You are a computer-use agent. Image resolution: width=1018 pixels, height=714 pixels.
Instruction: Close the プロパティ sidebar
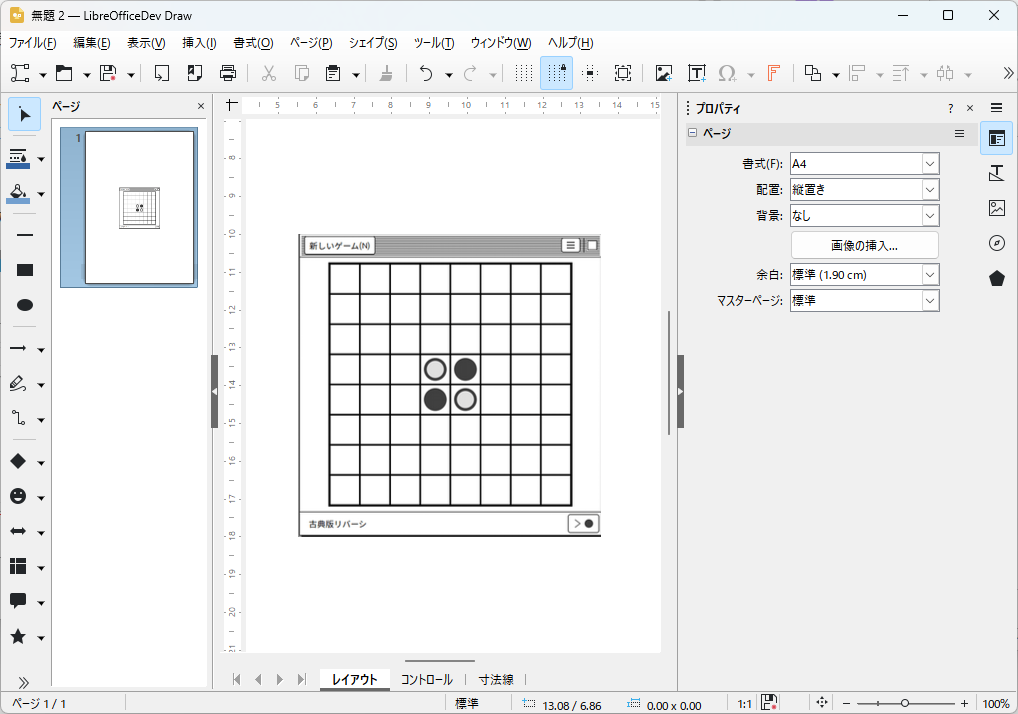970,108
